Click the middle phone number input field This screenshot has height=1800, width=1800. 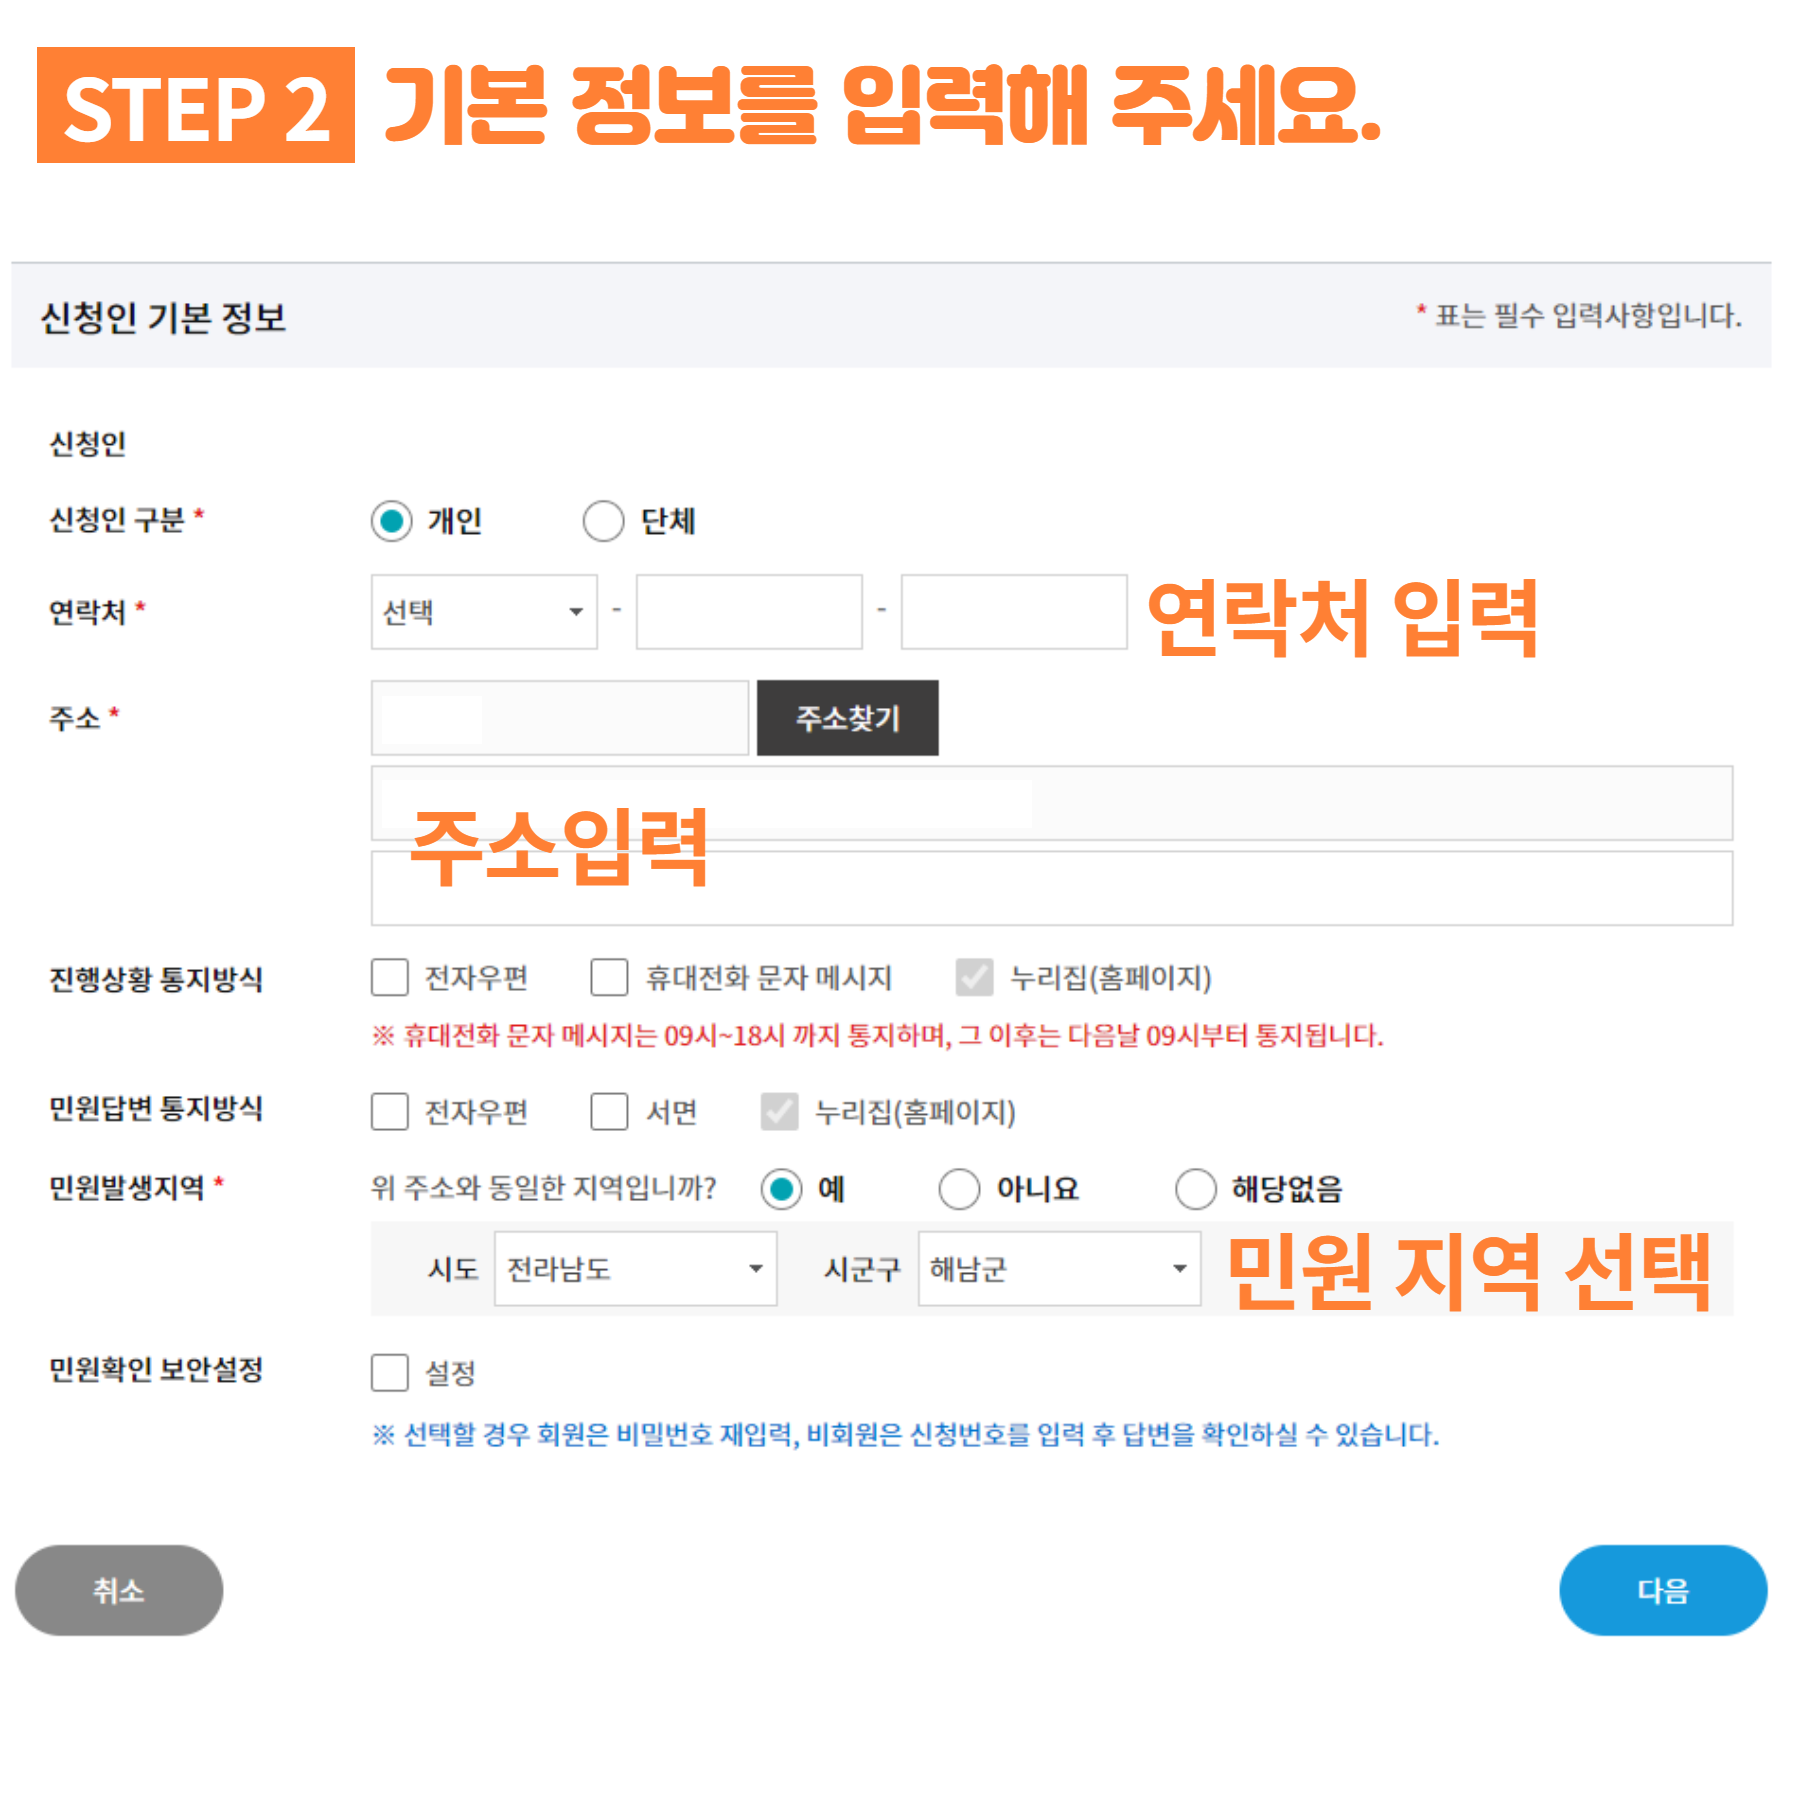(x=749, y=612)
